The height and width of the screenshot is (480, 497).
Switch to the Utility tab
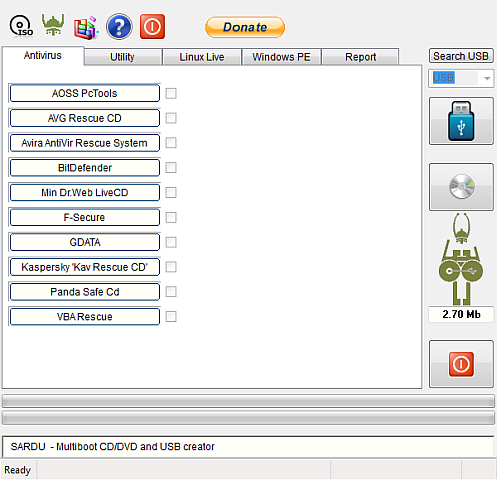click(123, 57)
